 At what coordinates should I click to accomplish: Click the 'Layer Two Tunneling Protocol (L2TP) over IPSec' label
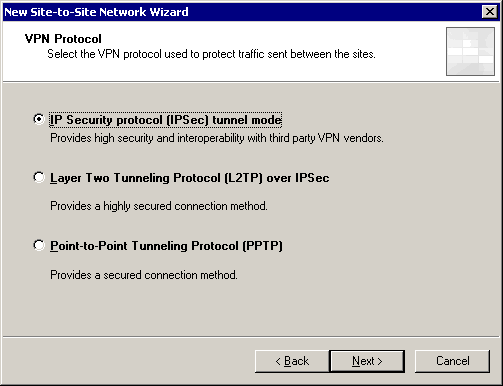[x=190, y=178]
